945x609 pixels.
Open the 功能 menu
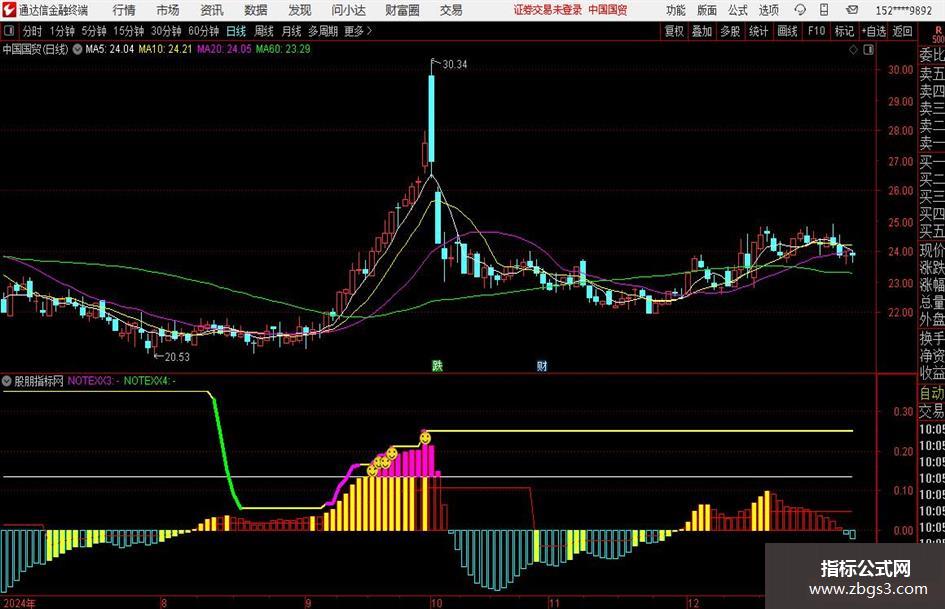(676, 10)
